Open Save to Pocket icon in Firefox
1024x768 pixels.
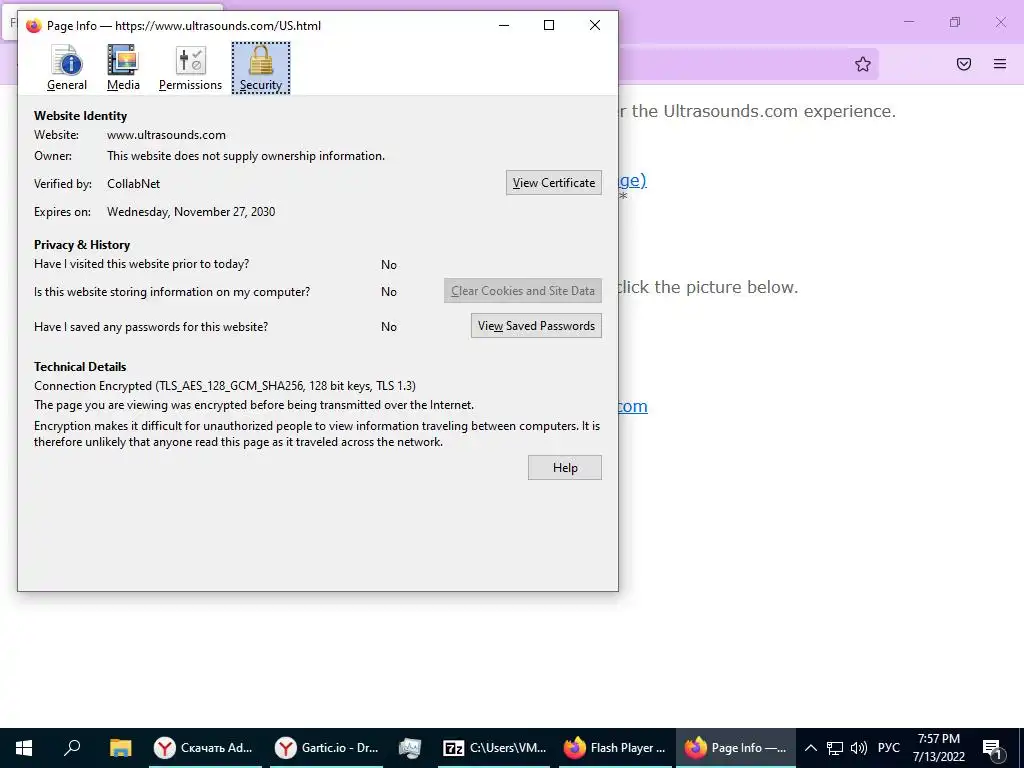click(964, 64)
